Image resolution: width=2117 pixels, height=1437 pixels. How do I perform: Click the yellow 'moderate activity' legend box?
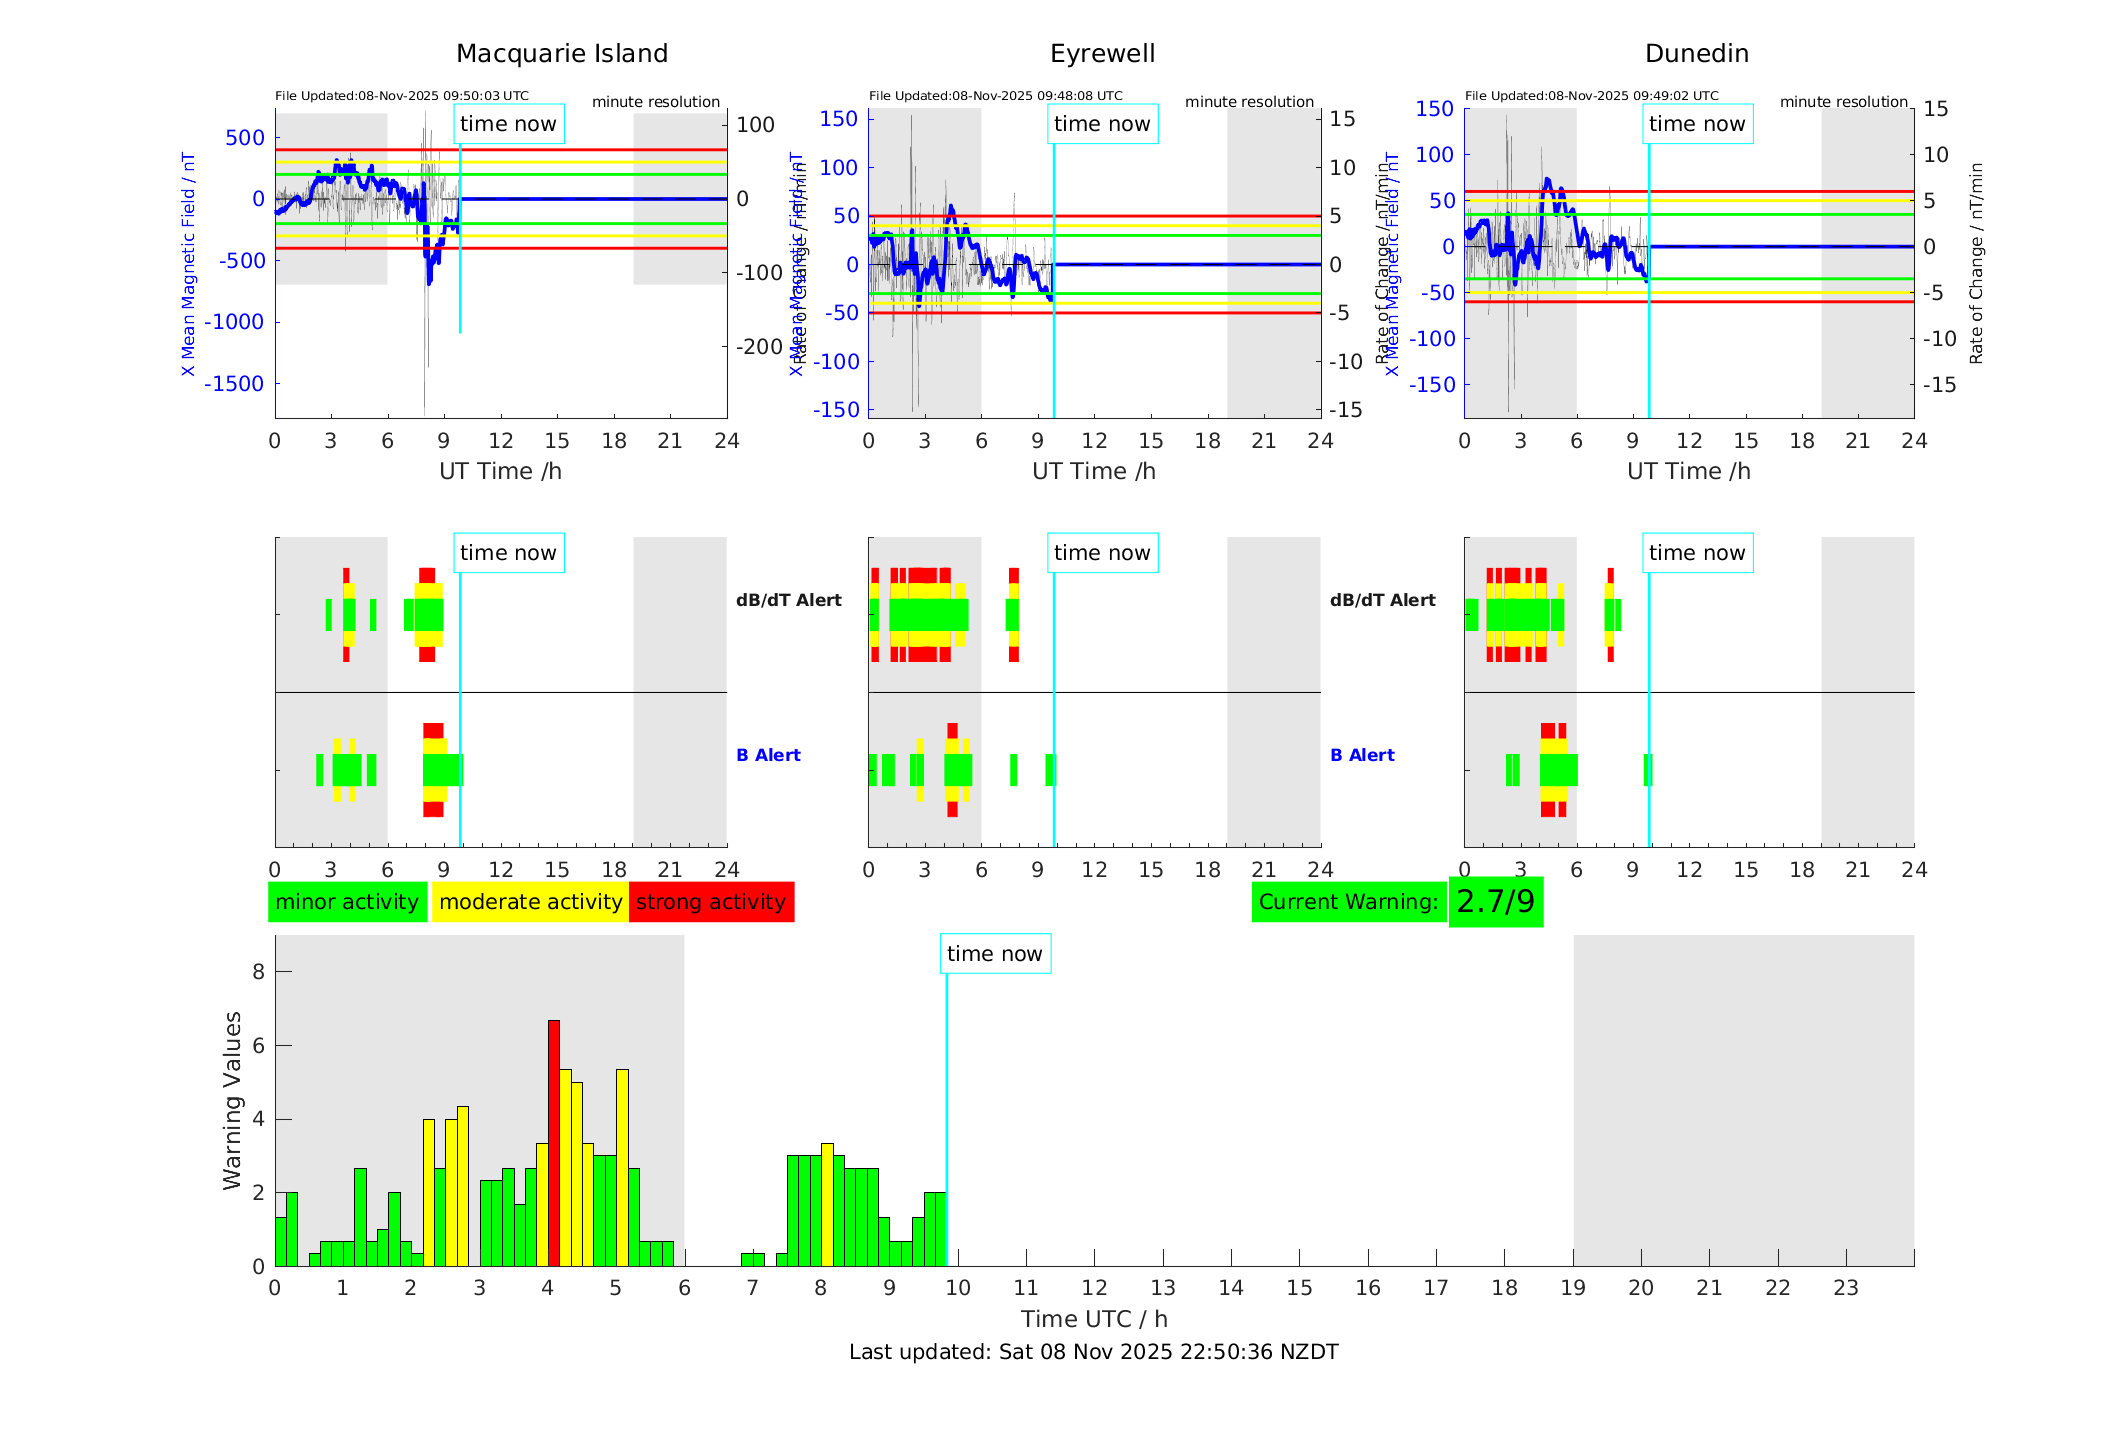coord(530,902)
